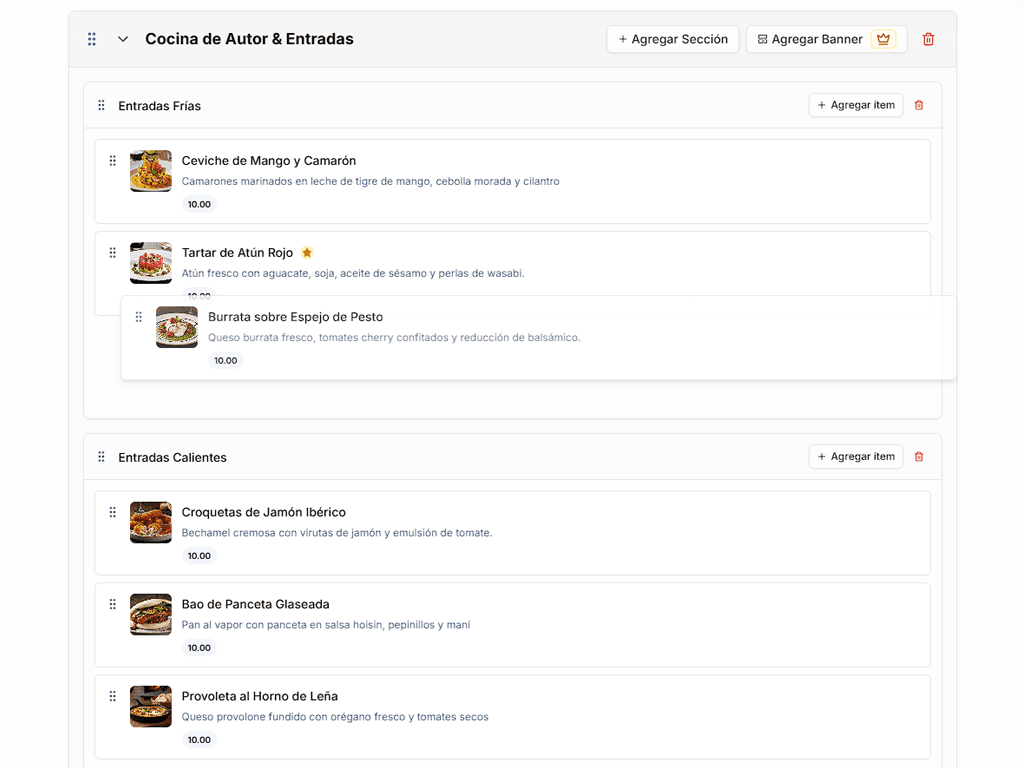
Task: Add an item to Entradas Calientes
Action: tap(855, 457)
